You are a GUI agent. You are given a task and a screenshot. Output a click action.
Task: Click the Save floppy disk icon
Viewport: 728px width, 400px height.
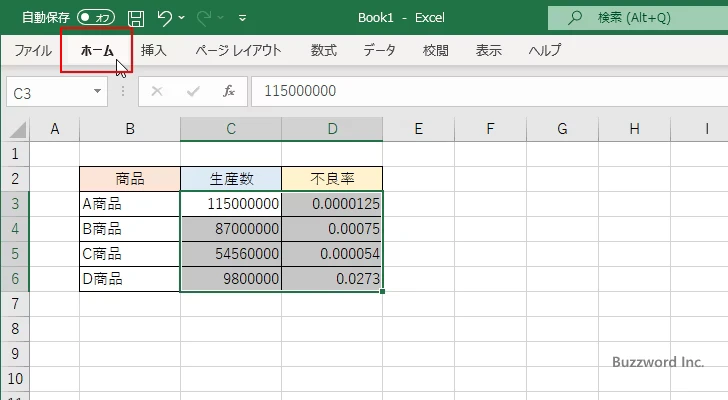pyautogui.click(x=136, y=18)
